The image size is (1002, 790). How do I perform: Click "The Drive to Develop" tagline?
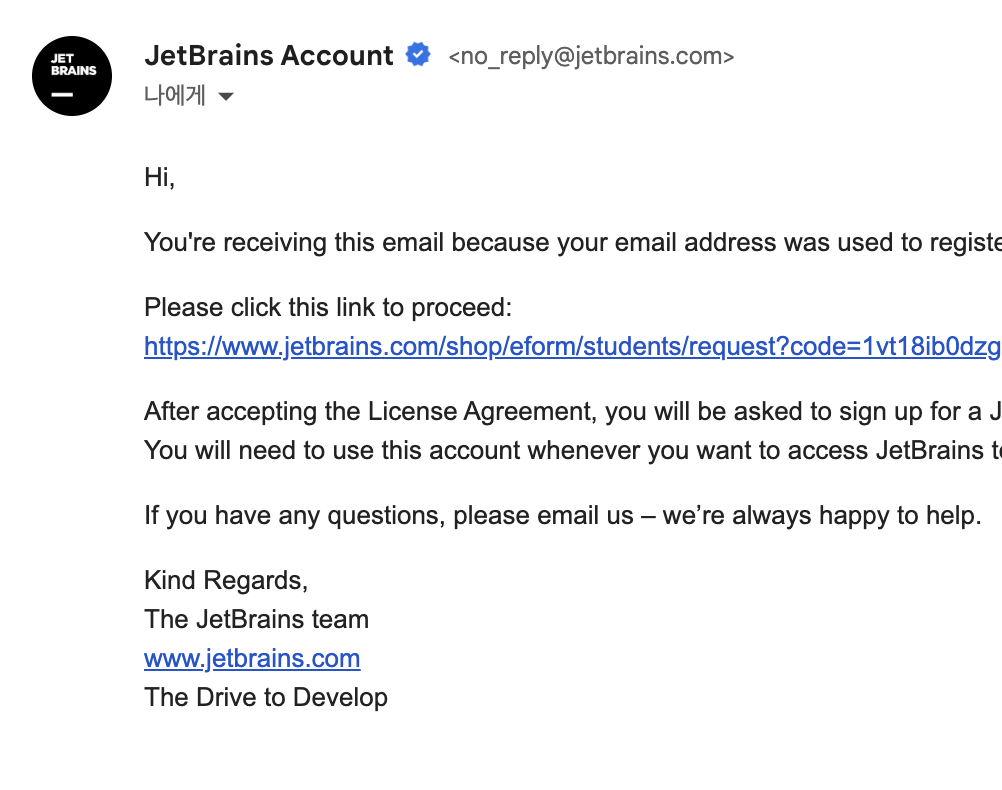pyautogui.click(x=266, y=697)
